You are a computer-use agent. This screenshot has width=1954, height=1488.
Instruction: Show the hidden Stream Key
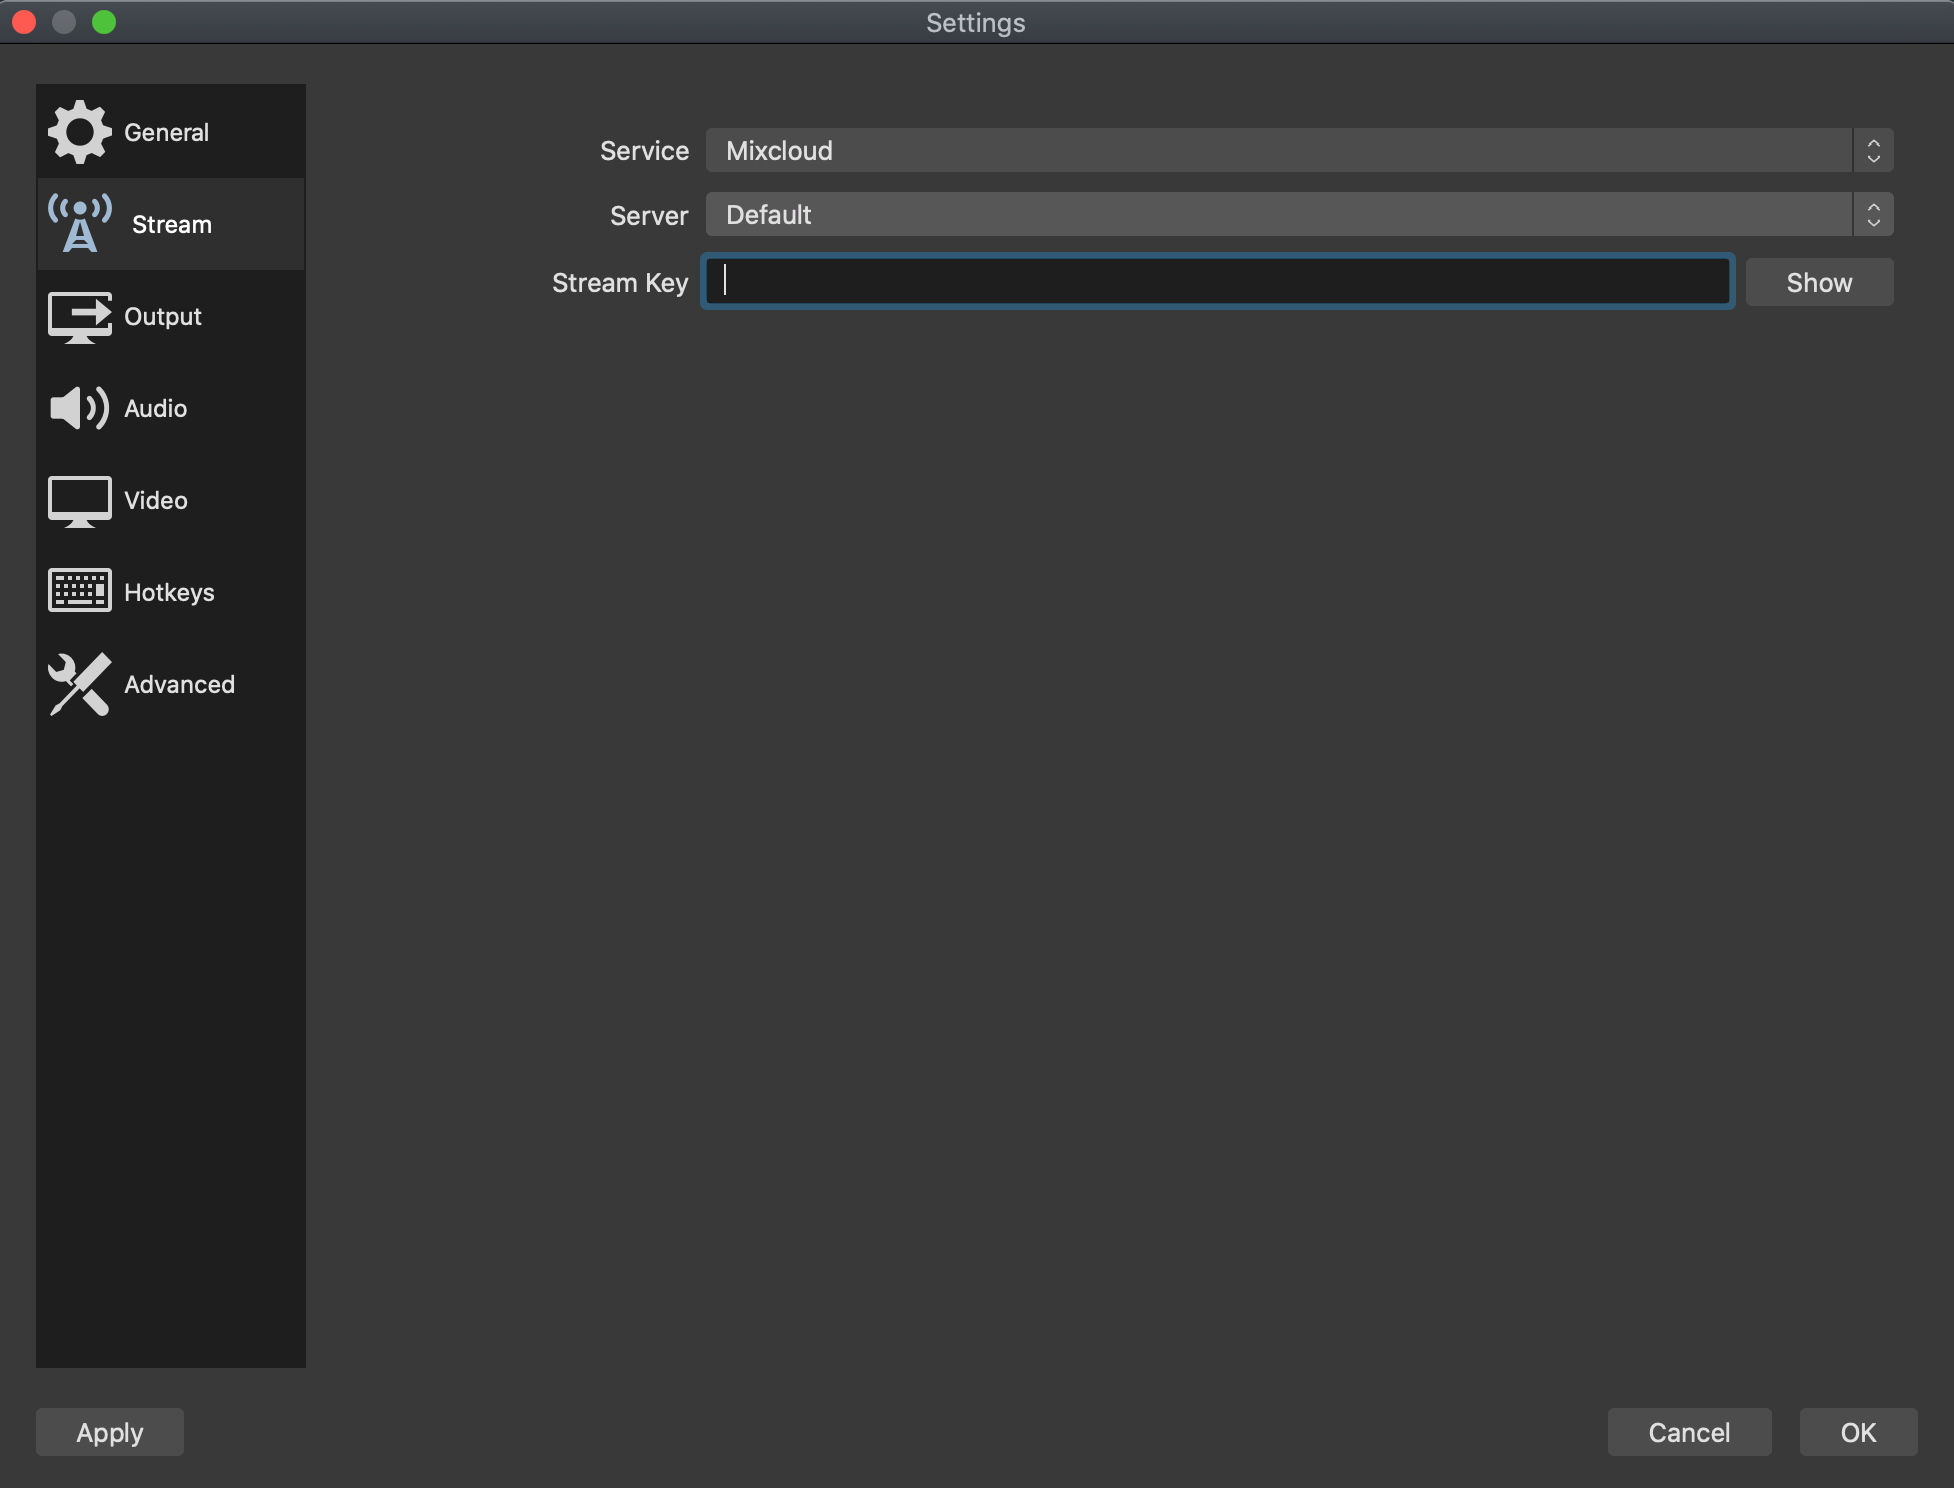[x=1820, y=281]
